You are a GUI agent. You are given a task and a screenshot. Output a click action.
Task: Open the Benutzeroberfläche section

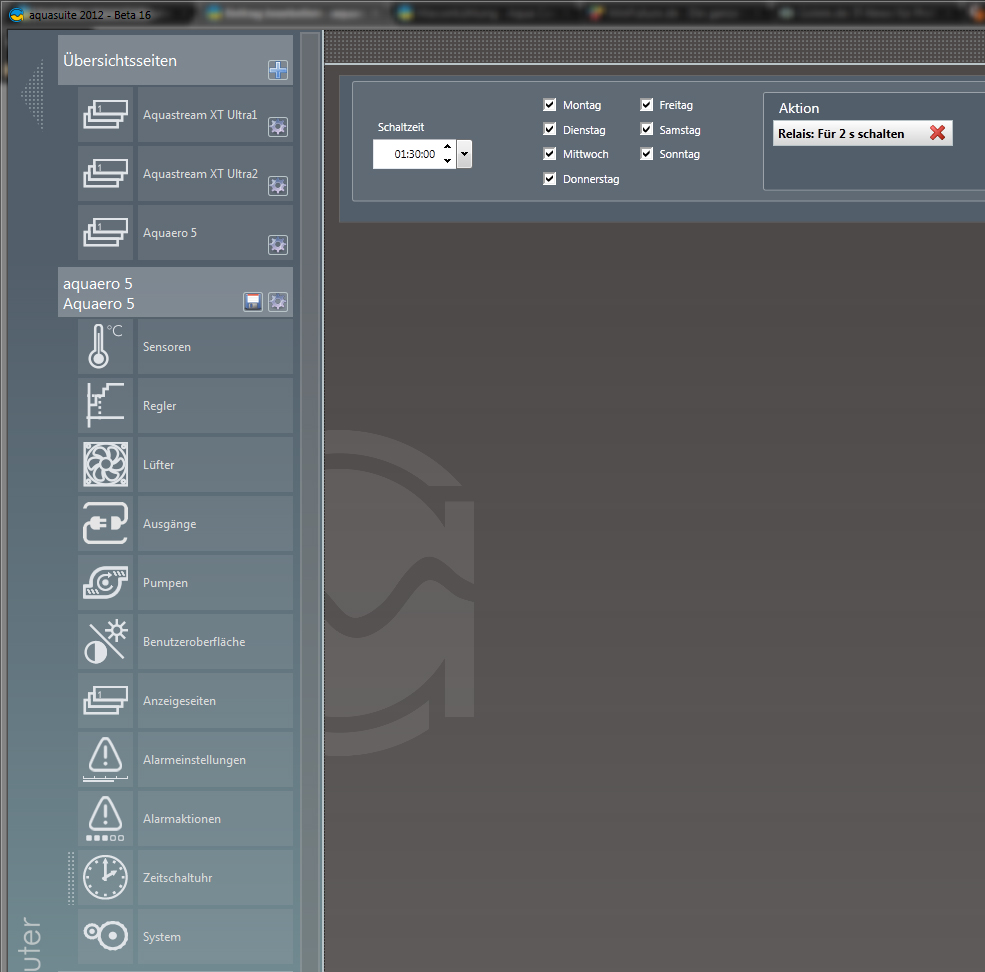coord(215,642)
